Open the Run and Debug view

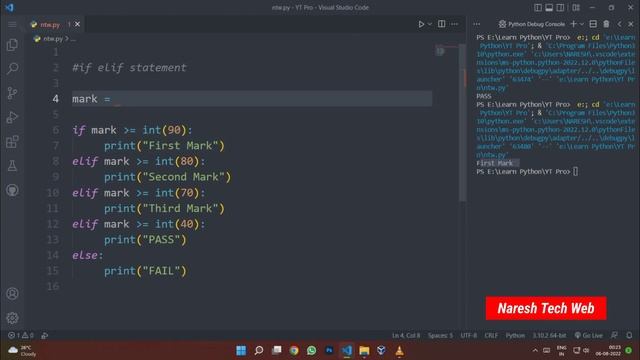coord(12,118)
